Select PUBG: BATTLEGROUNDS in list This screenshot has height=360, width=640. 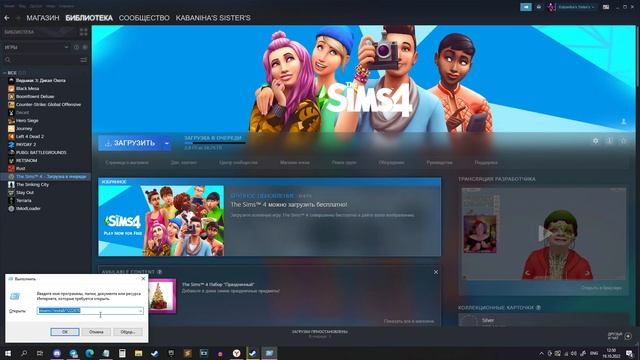pyautogui.click(x=41, y=153)
